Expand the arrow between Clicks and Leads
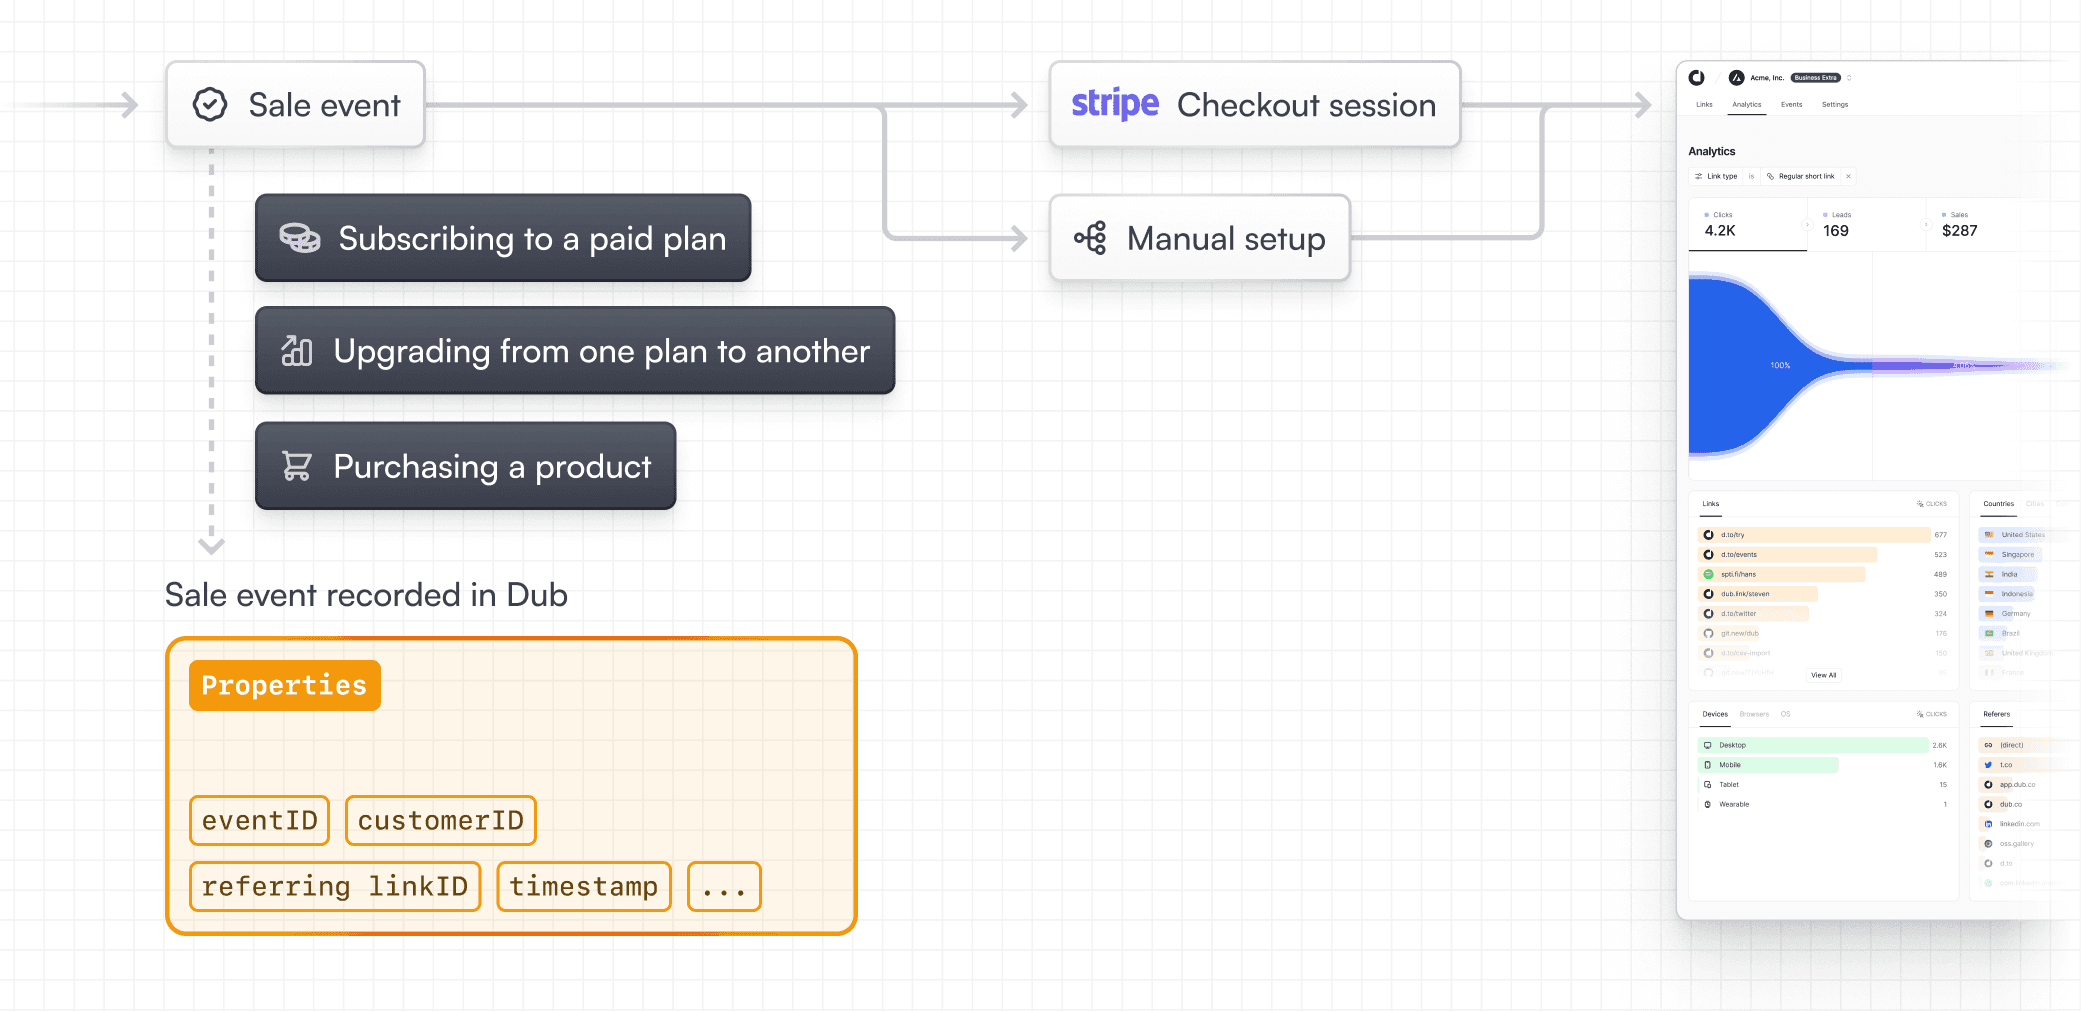Screen dimensions: 2081x1011 pos(1807,224)
